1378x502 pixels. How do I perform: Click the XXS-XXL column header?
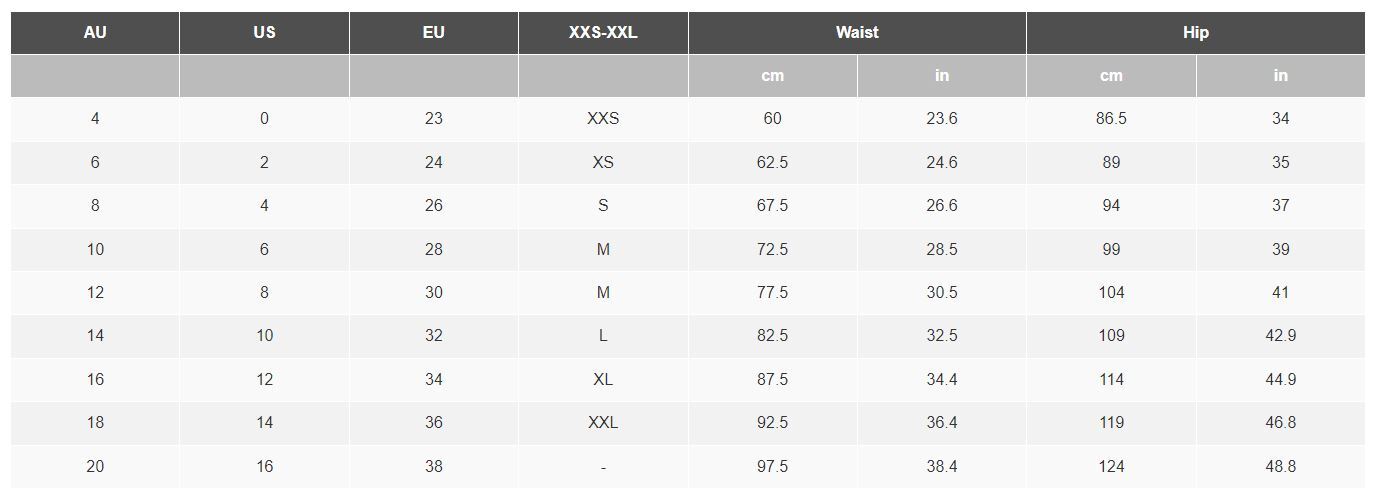(x=603, y=33)
